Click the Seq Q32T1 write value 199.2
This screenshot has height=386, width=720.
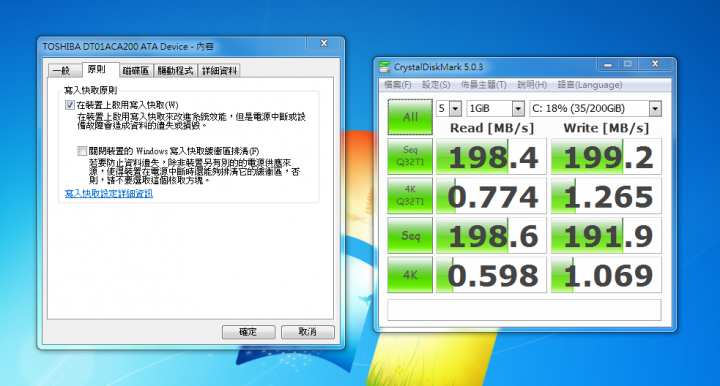pyautogui.click(x=606, y=157)
